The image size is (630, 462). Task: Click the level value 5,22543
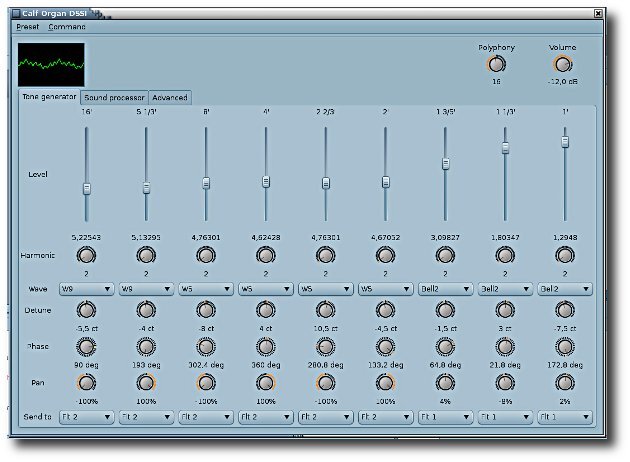tap(86, 237)
